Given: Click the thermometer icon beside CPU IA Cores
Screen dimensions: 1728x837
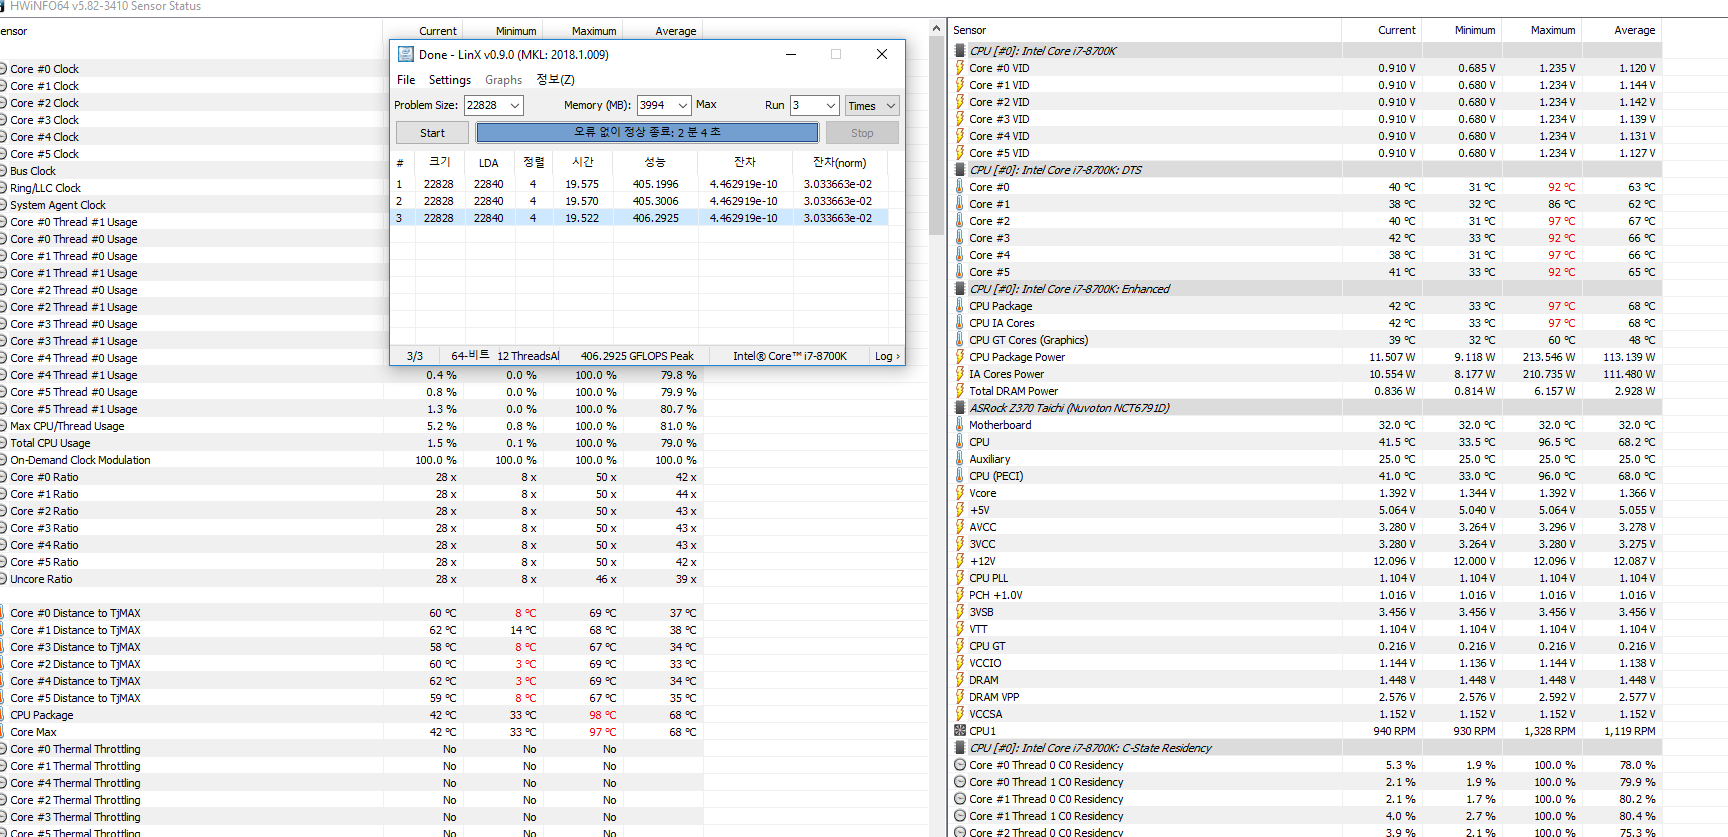Looking at the screenshot, I should tap(960, 323).
